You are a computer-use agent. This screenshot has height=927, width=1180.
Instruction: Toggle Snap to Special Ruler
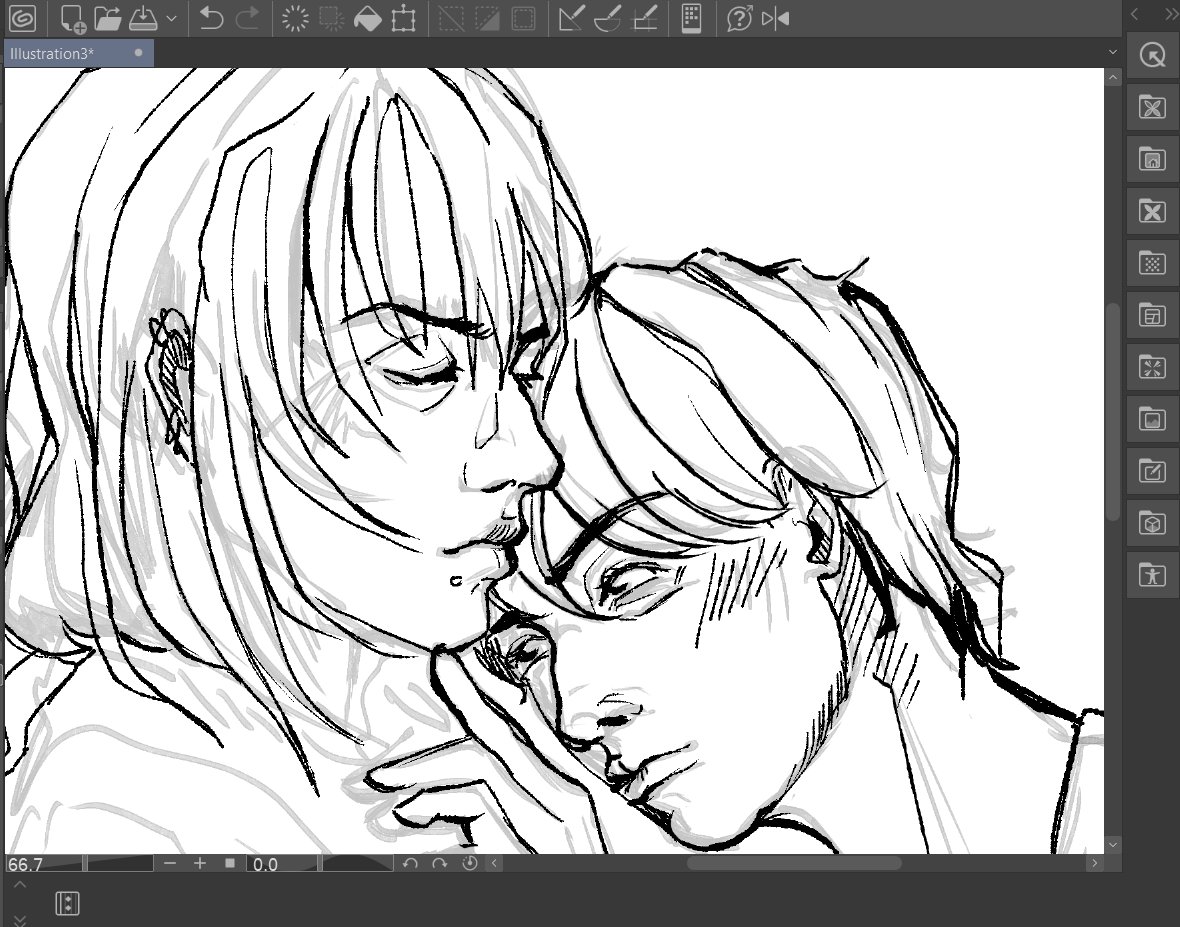coord(607,18)
